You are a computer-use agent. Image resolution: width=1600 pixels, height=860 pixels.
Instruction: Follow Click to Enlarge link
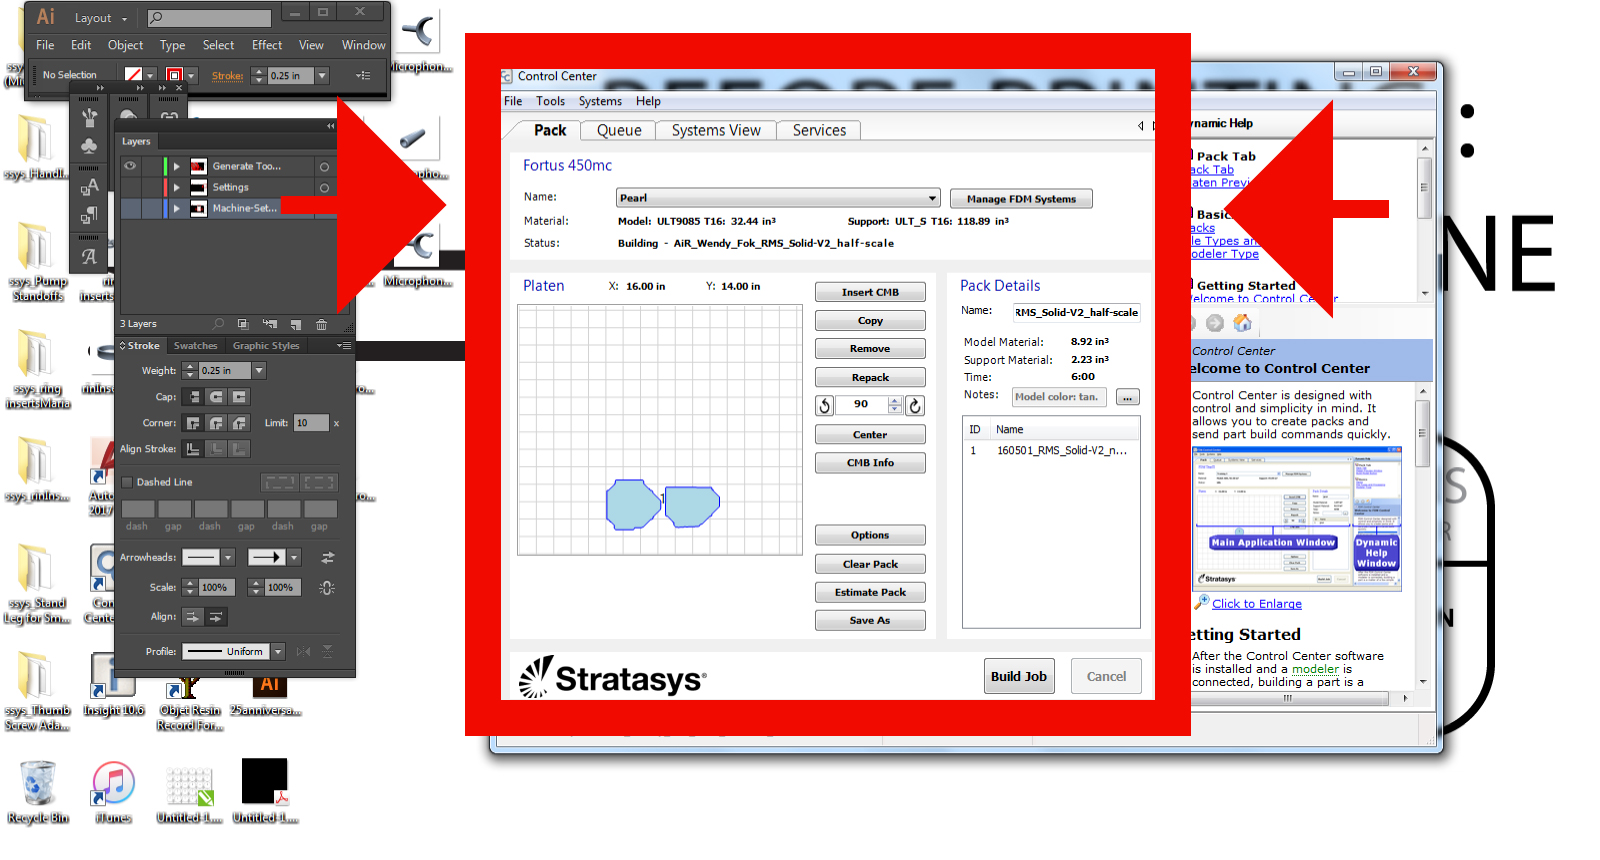click(x=1257, y=604)
